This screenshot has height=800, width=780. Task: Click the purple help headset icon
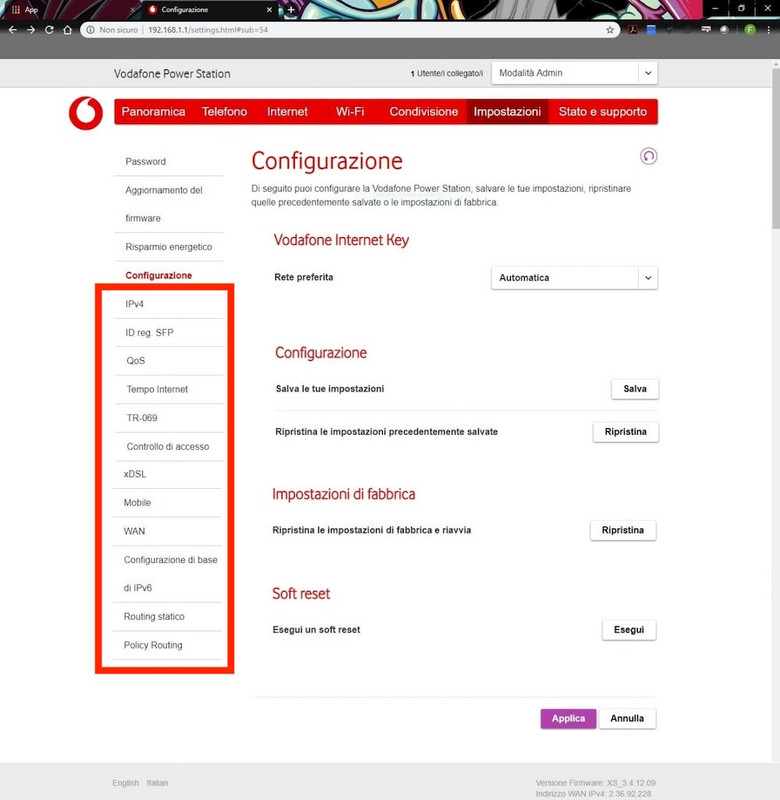click(648, 156)
